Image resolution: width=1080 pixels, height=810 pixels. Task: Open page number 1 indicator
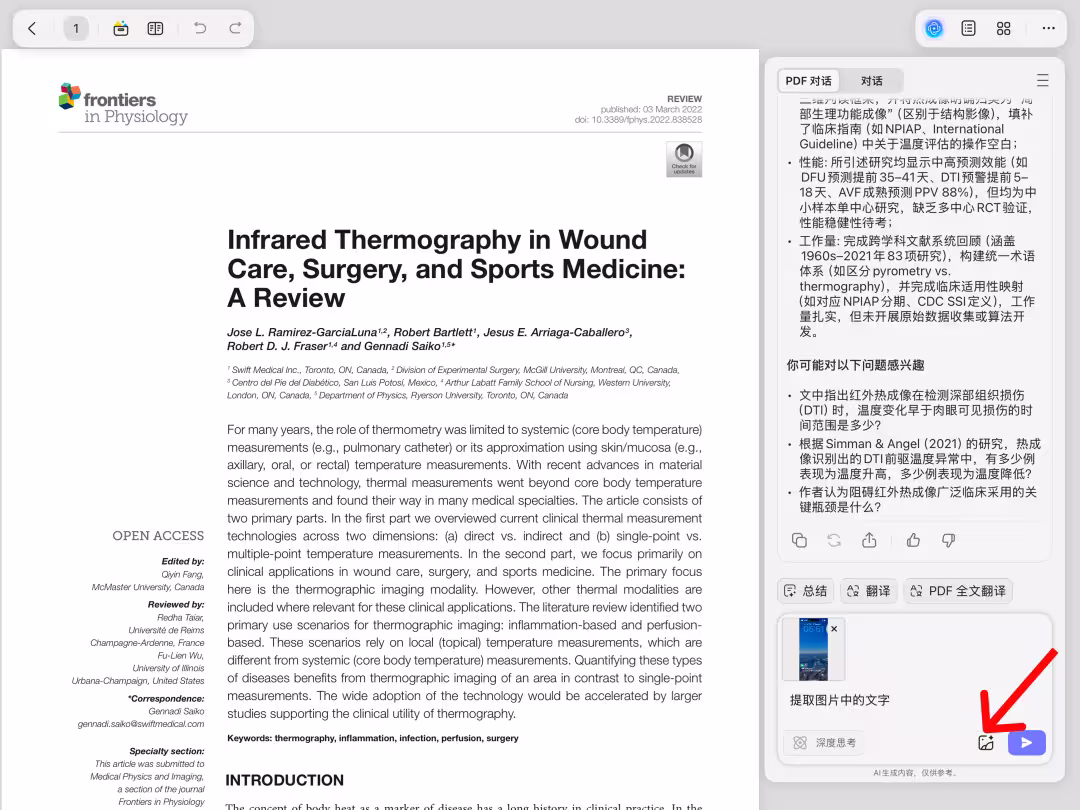point(76,28)
